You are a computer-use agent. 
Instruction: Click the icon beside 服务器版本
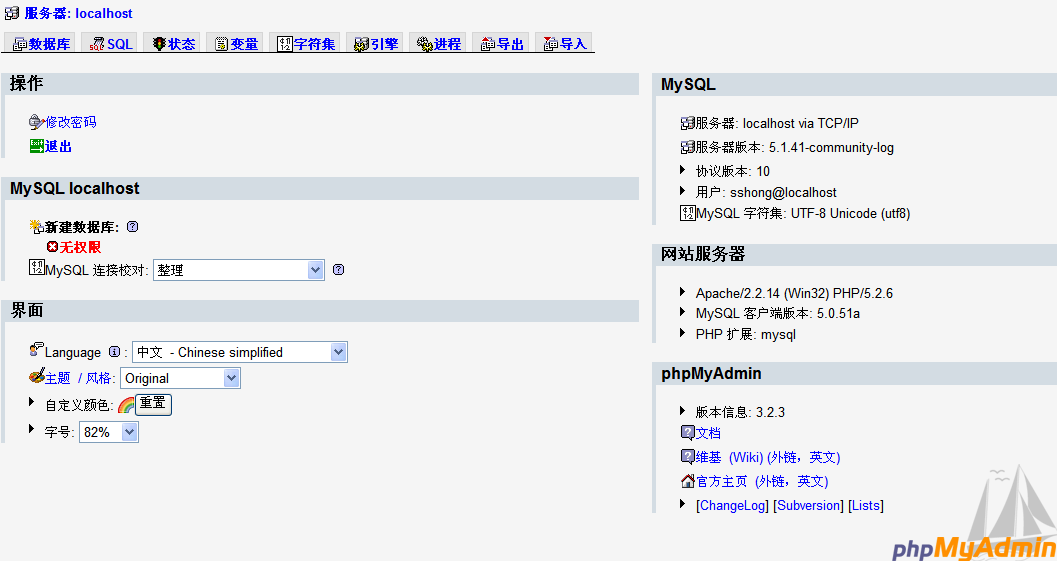pos(688,147)
